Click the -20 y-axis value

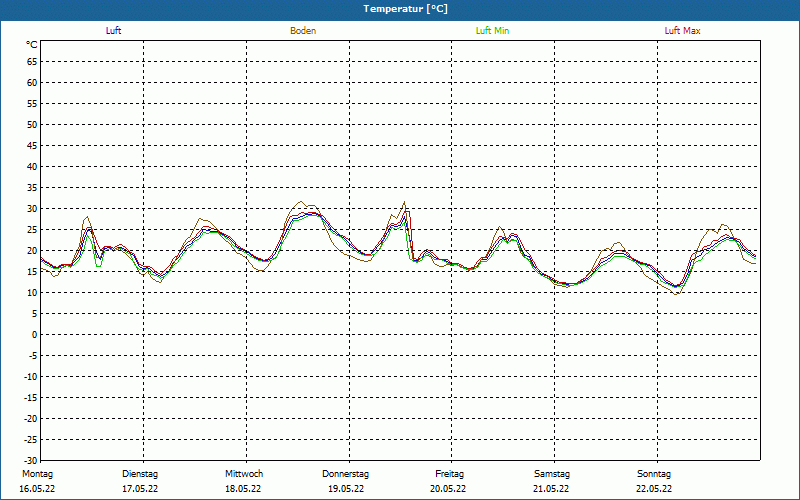(x=31, y=418)
